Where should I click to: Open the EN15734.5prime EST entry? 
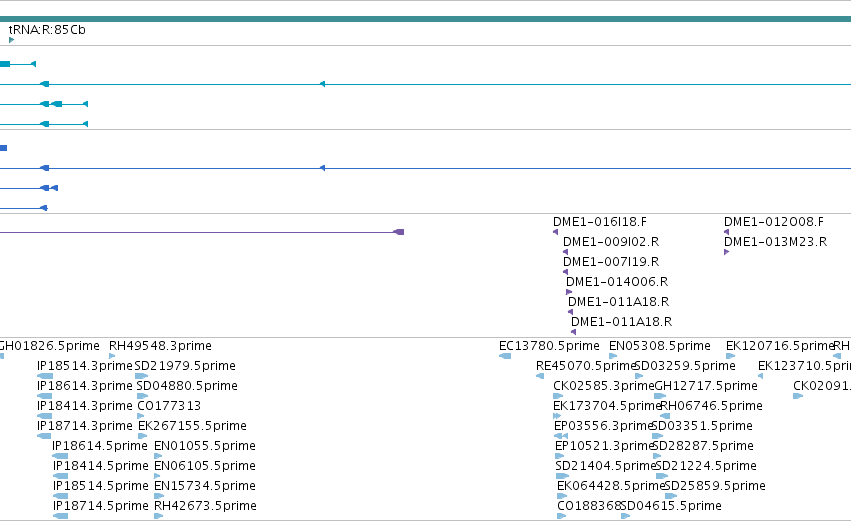click(205, 486)
